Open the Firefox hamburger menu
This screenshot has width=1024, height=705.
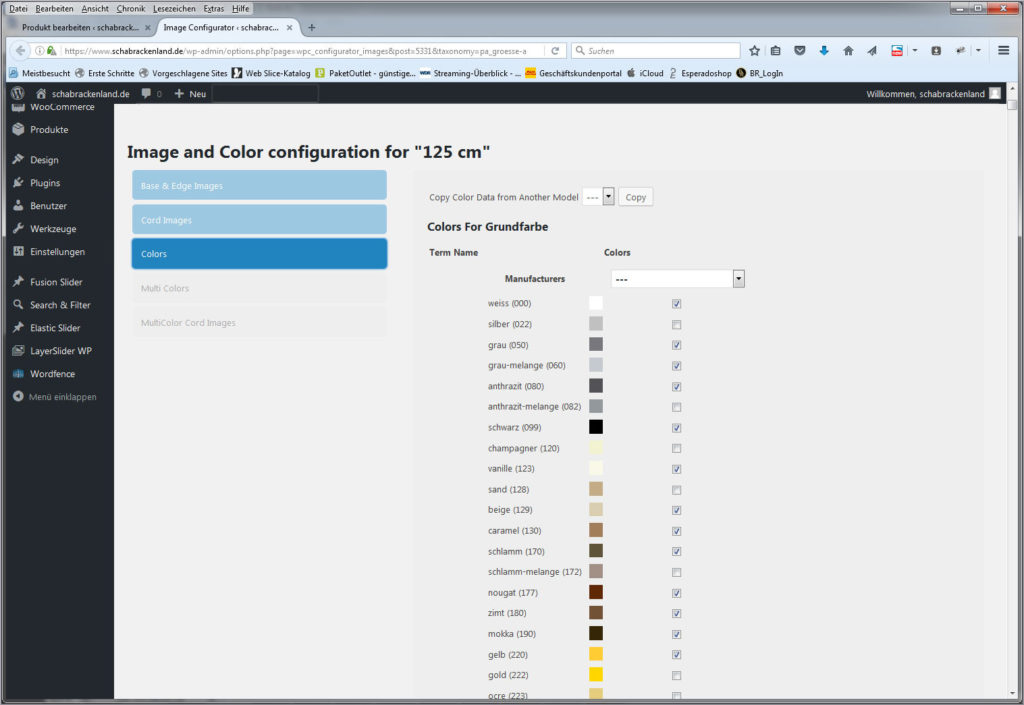click(x=1004, y=50)
